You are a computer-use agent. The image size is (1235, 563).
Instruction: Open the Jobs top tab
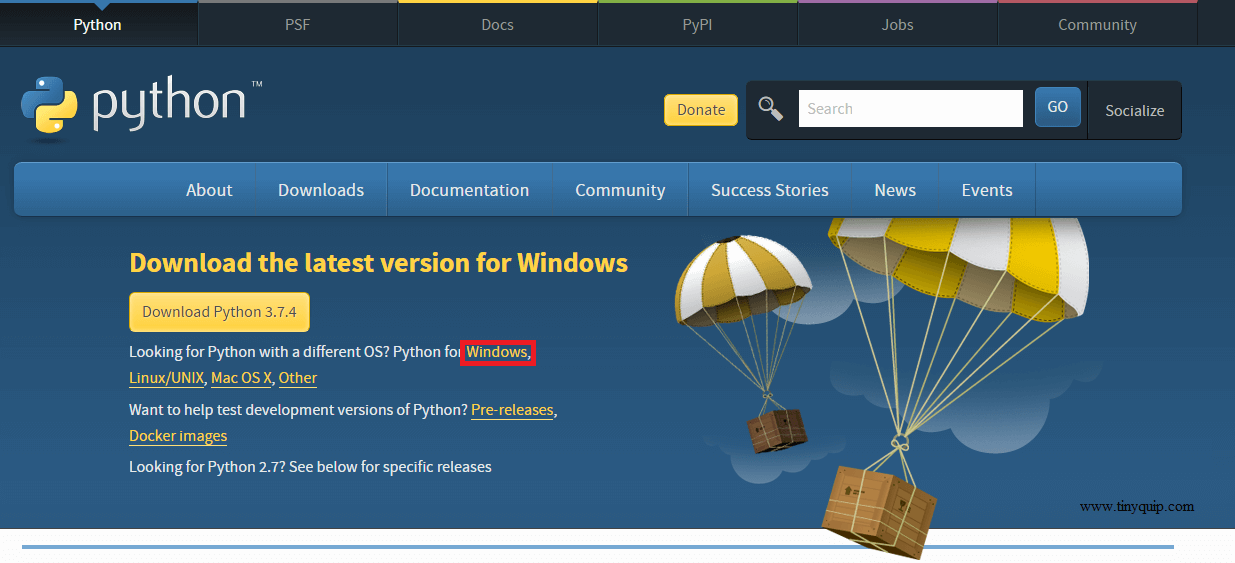(898, 24)
